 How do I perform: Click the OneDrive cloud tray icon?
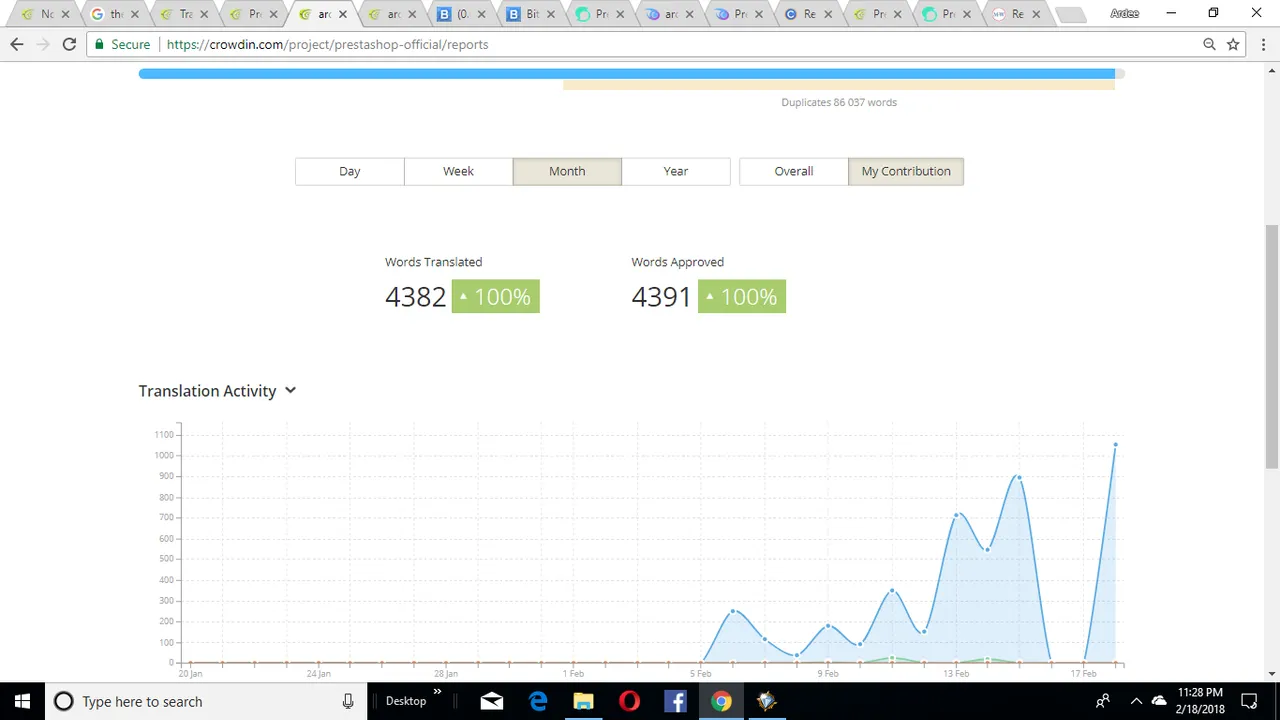pos(1159,701)
